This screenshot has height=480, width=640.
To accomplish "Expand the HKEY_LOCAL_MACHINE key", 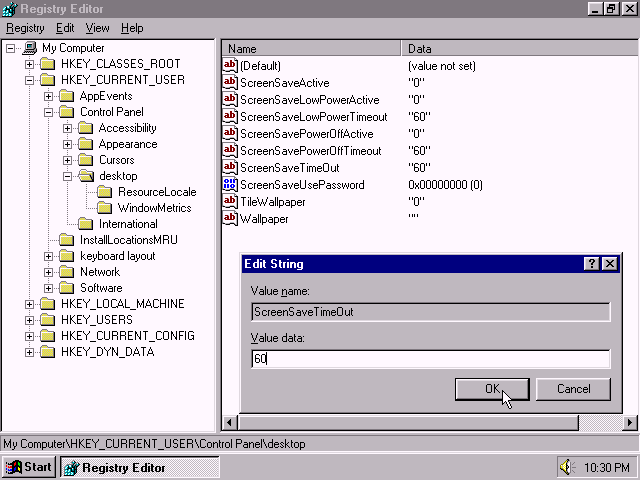I will tap(30, 304).
